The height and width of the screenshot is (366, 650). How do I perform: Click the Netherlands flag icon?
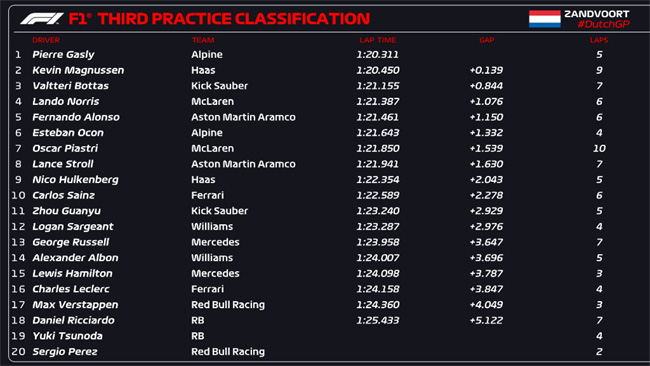[545, 19]
